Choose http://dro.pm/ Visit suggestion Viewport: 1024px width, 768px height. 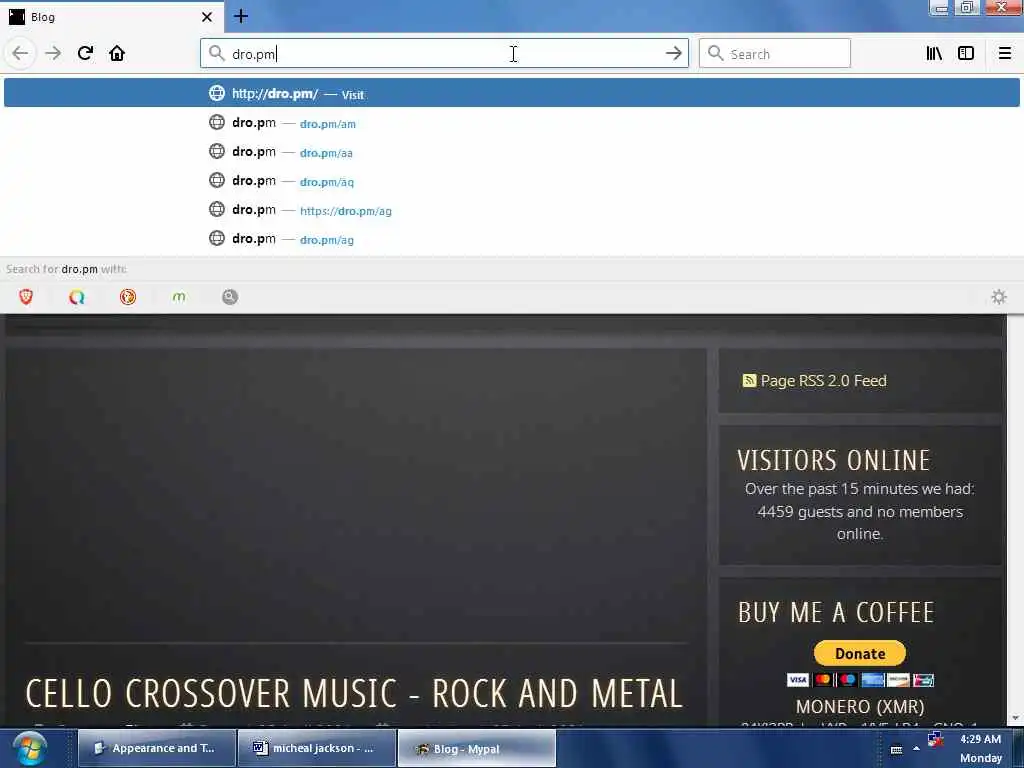pos(511,93)
